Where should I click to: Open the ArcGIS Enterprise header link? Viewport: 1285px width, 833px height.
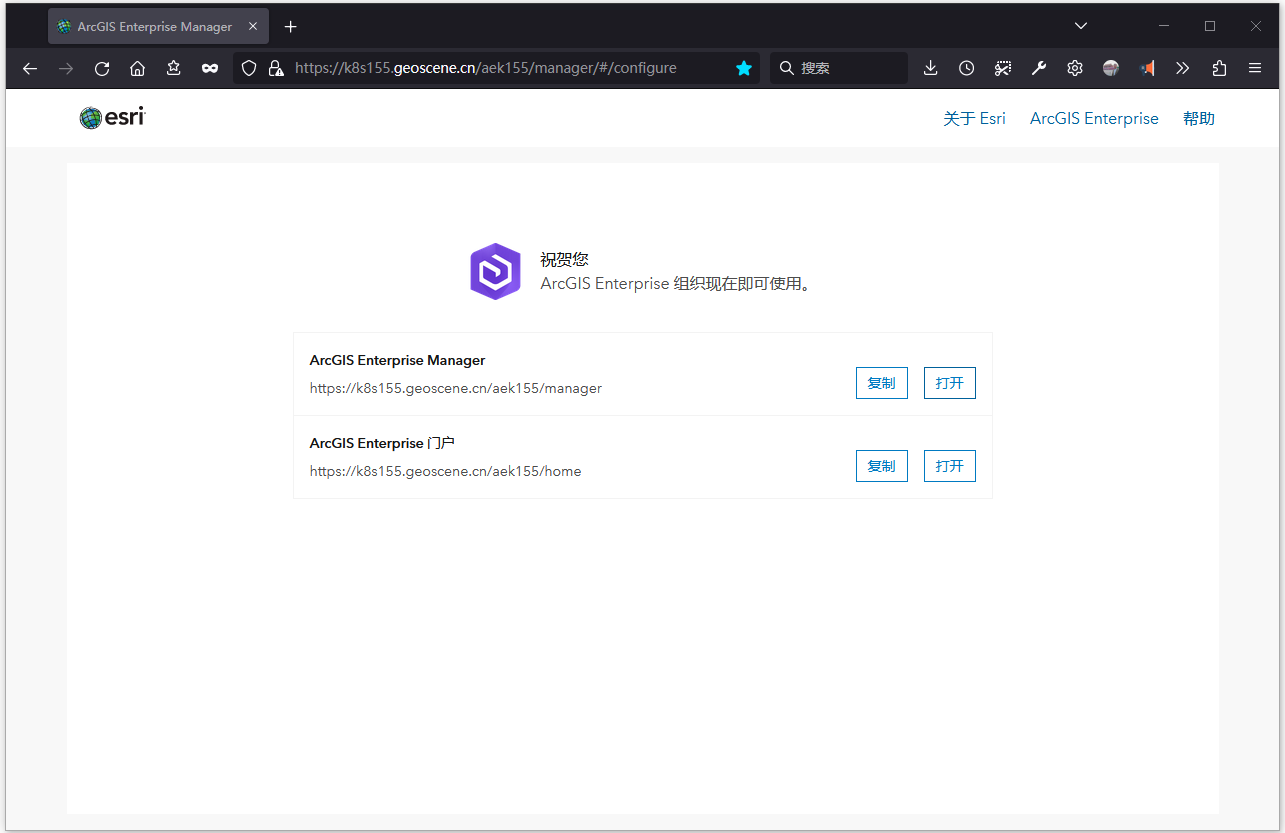pos(1094,118)
